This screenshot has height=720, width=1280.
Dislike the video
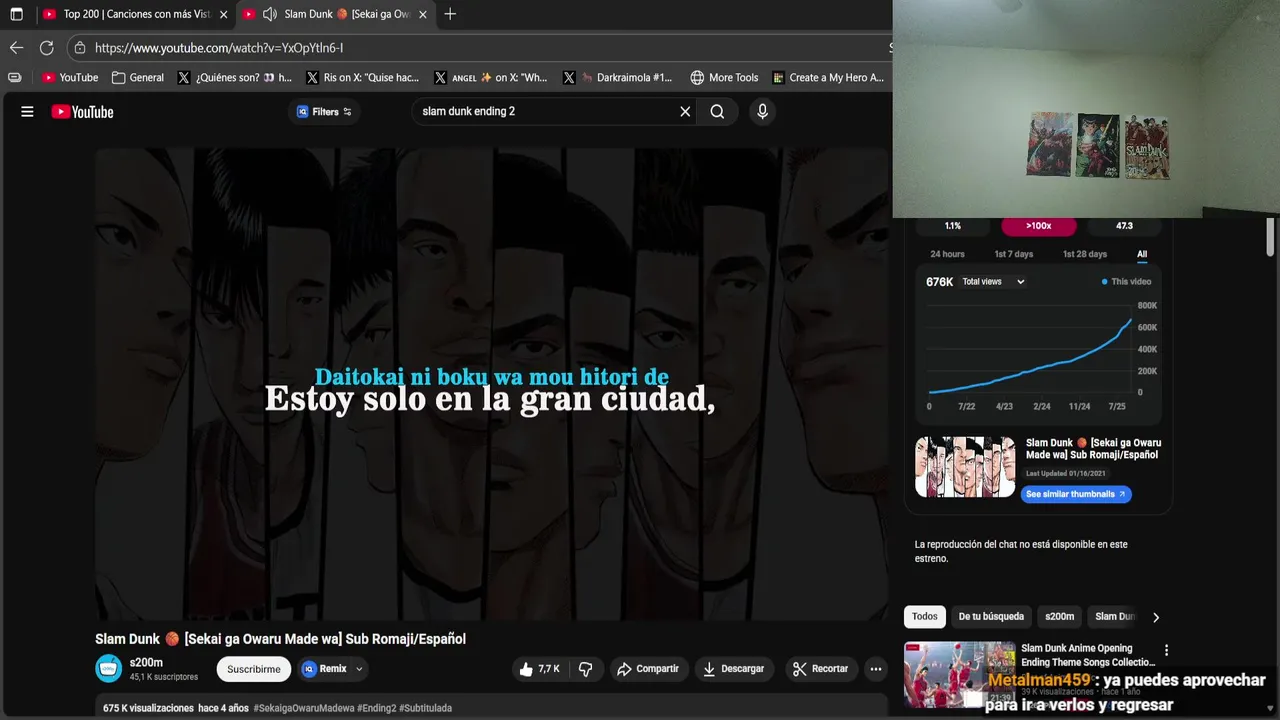586,669
